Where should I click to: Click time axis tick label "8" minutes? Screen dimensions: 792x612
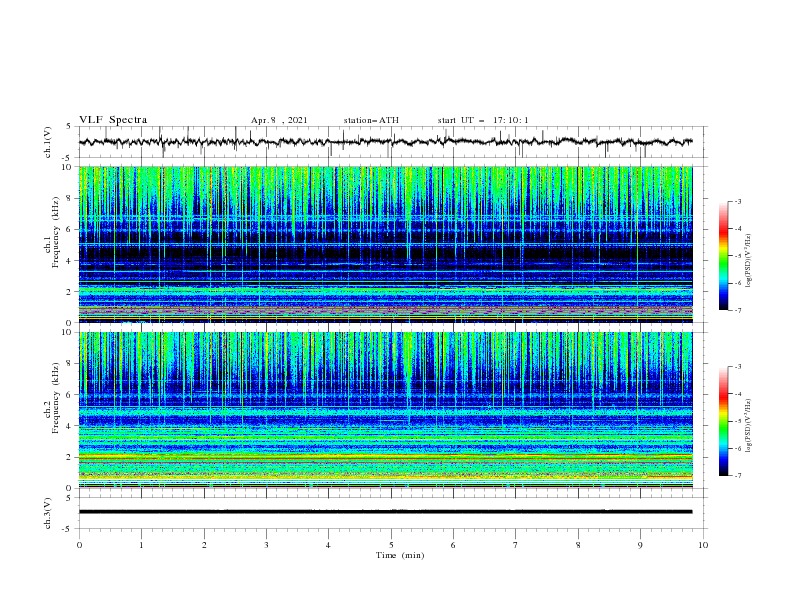pyautogui.click(x=578, y=545)
